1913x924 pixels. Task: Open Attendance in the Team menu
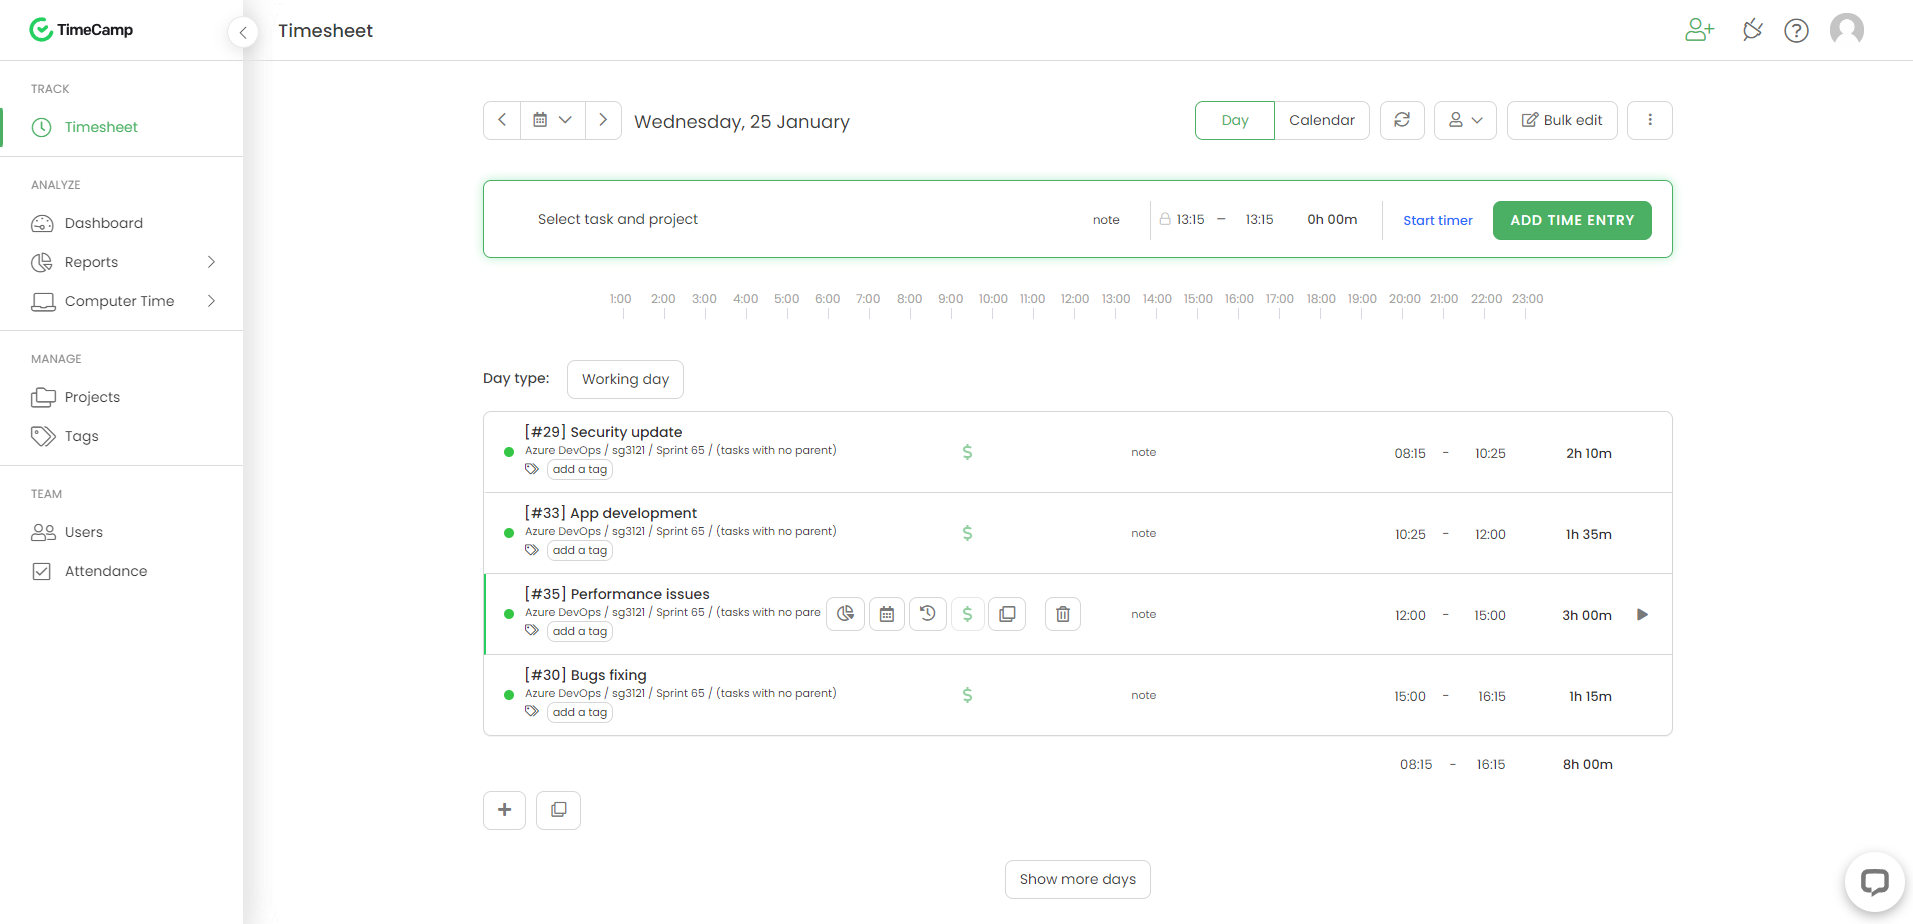click(103, 571)
